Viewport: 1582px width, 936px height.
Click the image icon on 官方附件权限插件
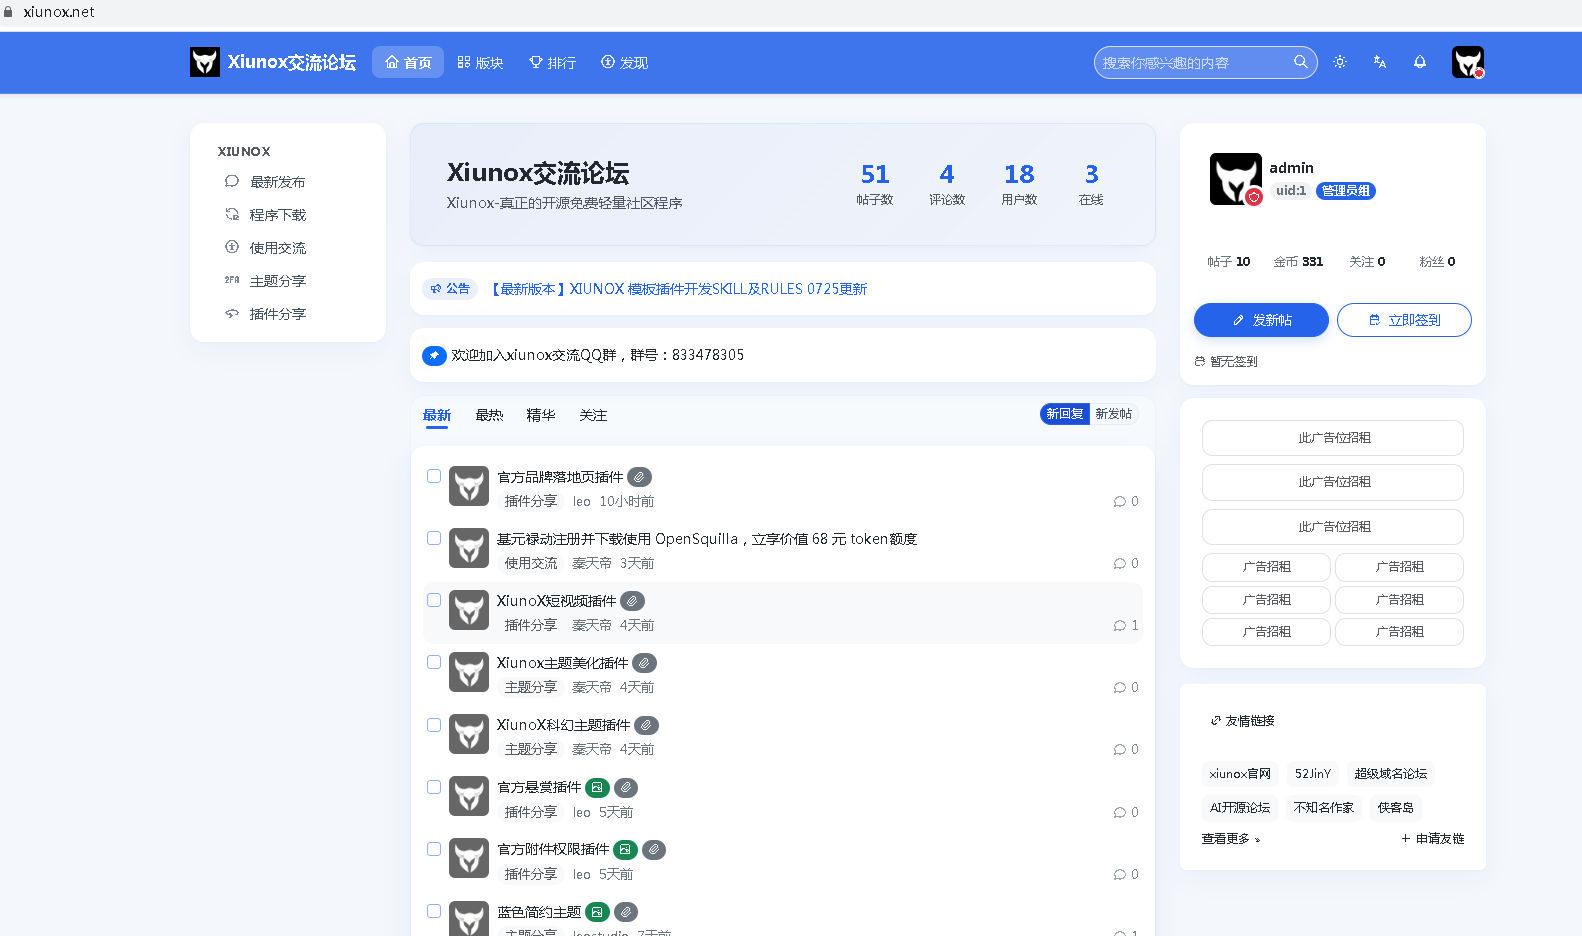[x=625, y=850]
